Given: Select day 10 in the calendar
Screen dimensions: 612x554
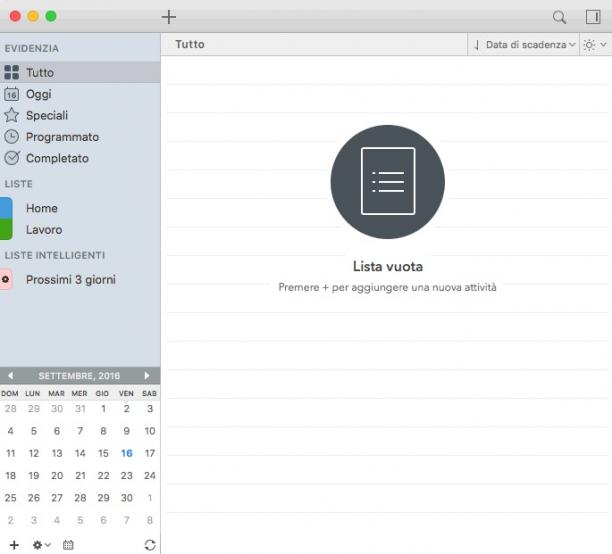Looking at the screenshot, I should pos(149,431).
